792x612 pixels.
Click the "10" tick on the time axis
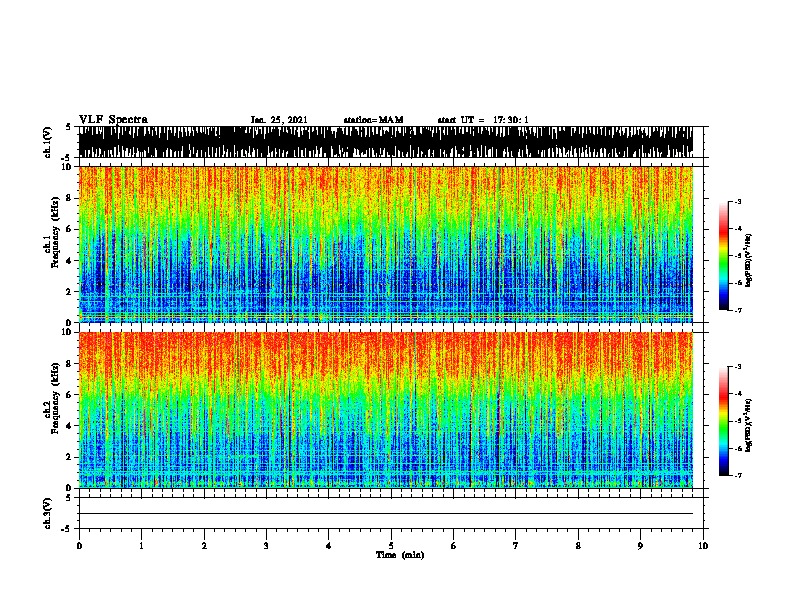(703, 546)
